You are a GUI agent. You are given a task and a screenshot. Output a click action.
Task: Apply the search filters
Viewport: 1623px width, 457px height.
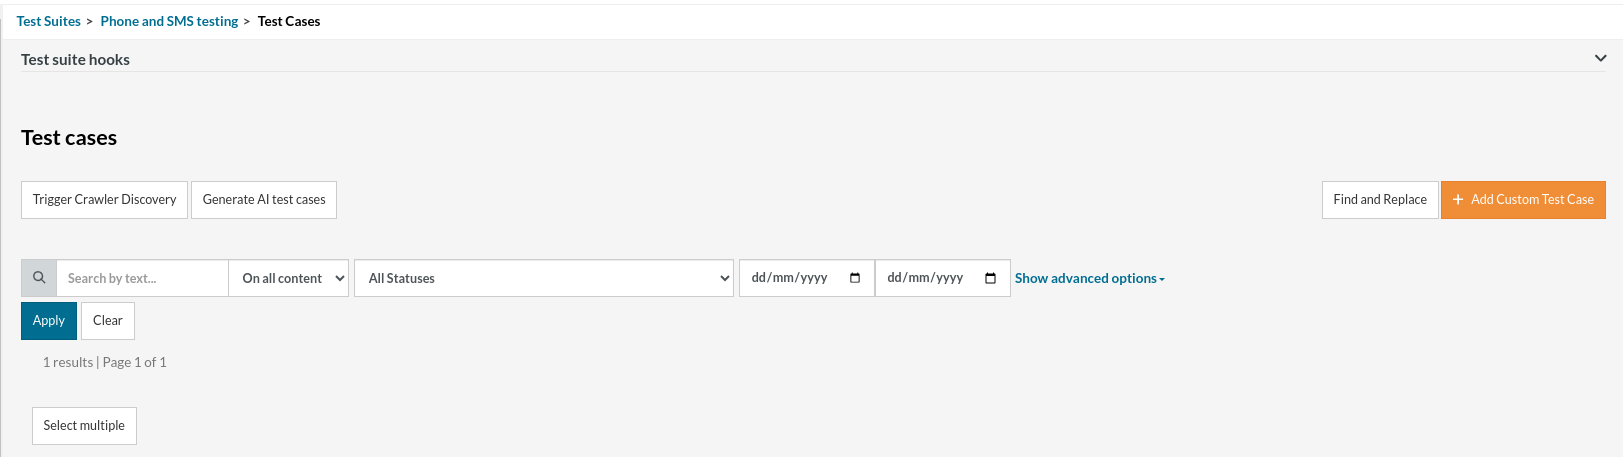pos(49,321)
